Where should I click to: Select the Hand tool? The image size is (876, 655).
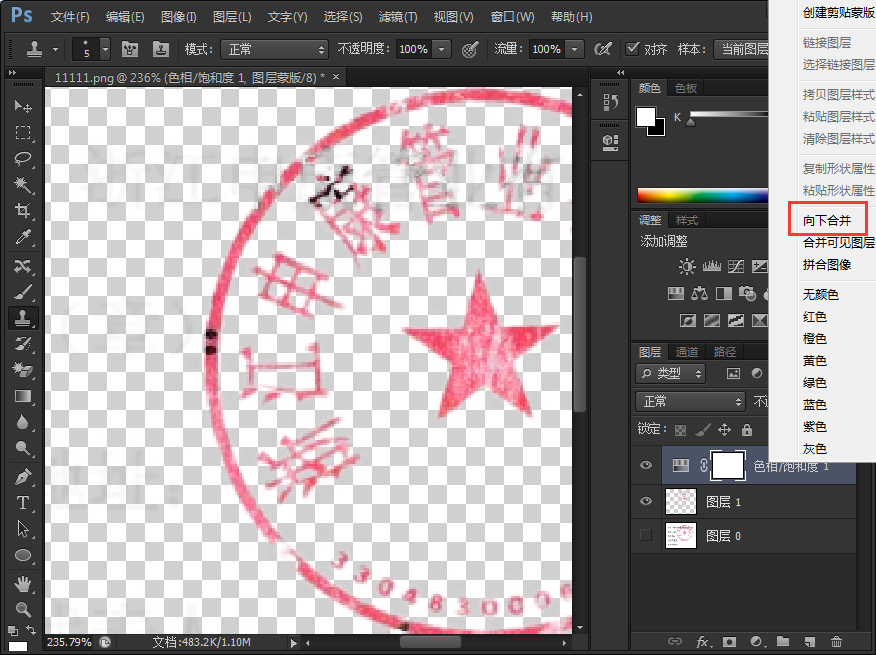click(x=23, y=585)
